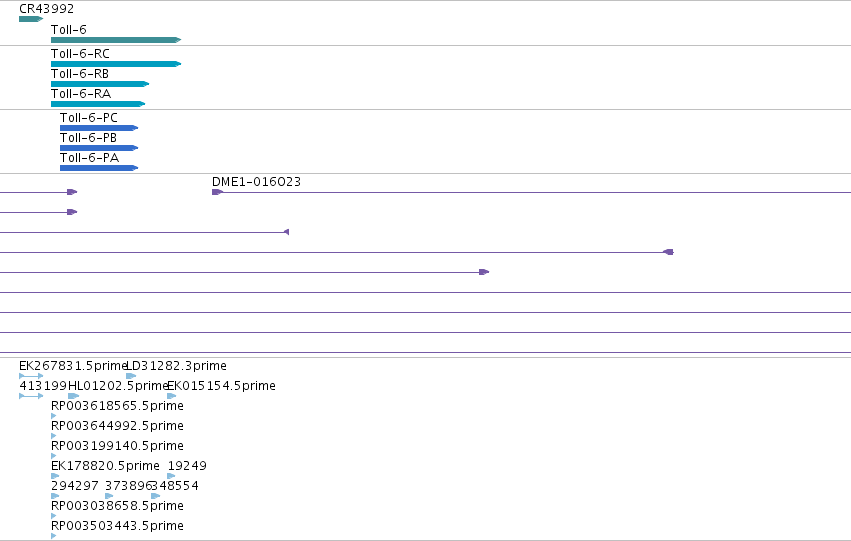Screen dimensions: 851x541
Task: Click the Toll-6-PC protein bar
Action: [x=99, y=128]
